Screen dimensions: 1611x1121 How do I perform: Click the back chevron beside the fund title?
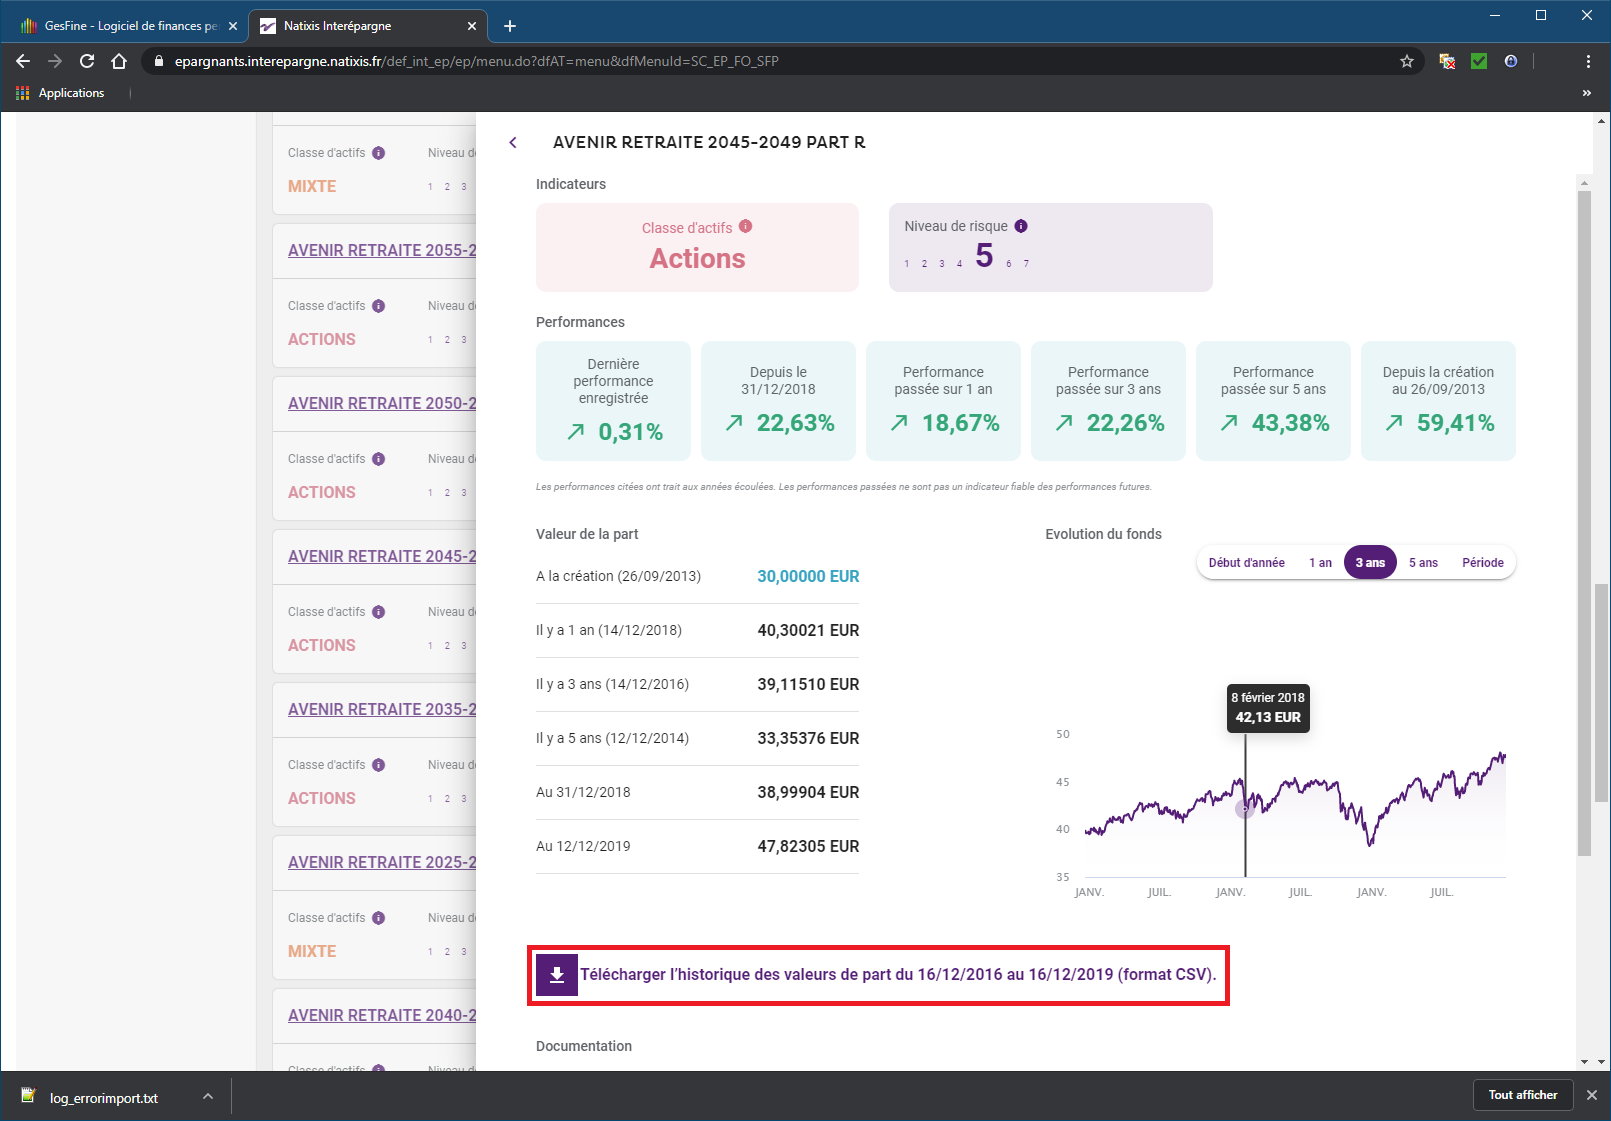pyautogui.click(x=513, y=143)
